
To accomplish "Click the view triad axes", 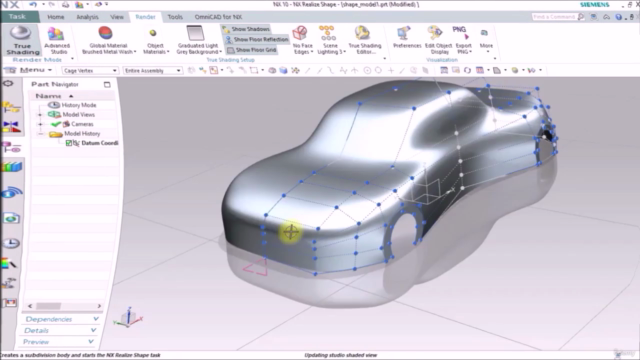I will pyautogui.click(x=128, y=317).
